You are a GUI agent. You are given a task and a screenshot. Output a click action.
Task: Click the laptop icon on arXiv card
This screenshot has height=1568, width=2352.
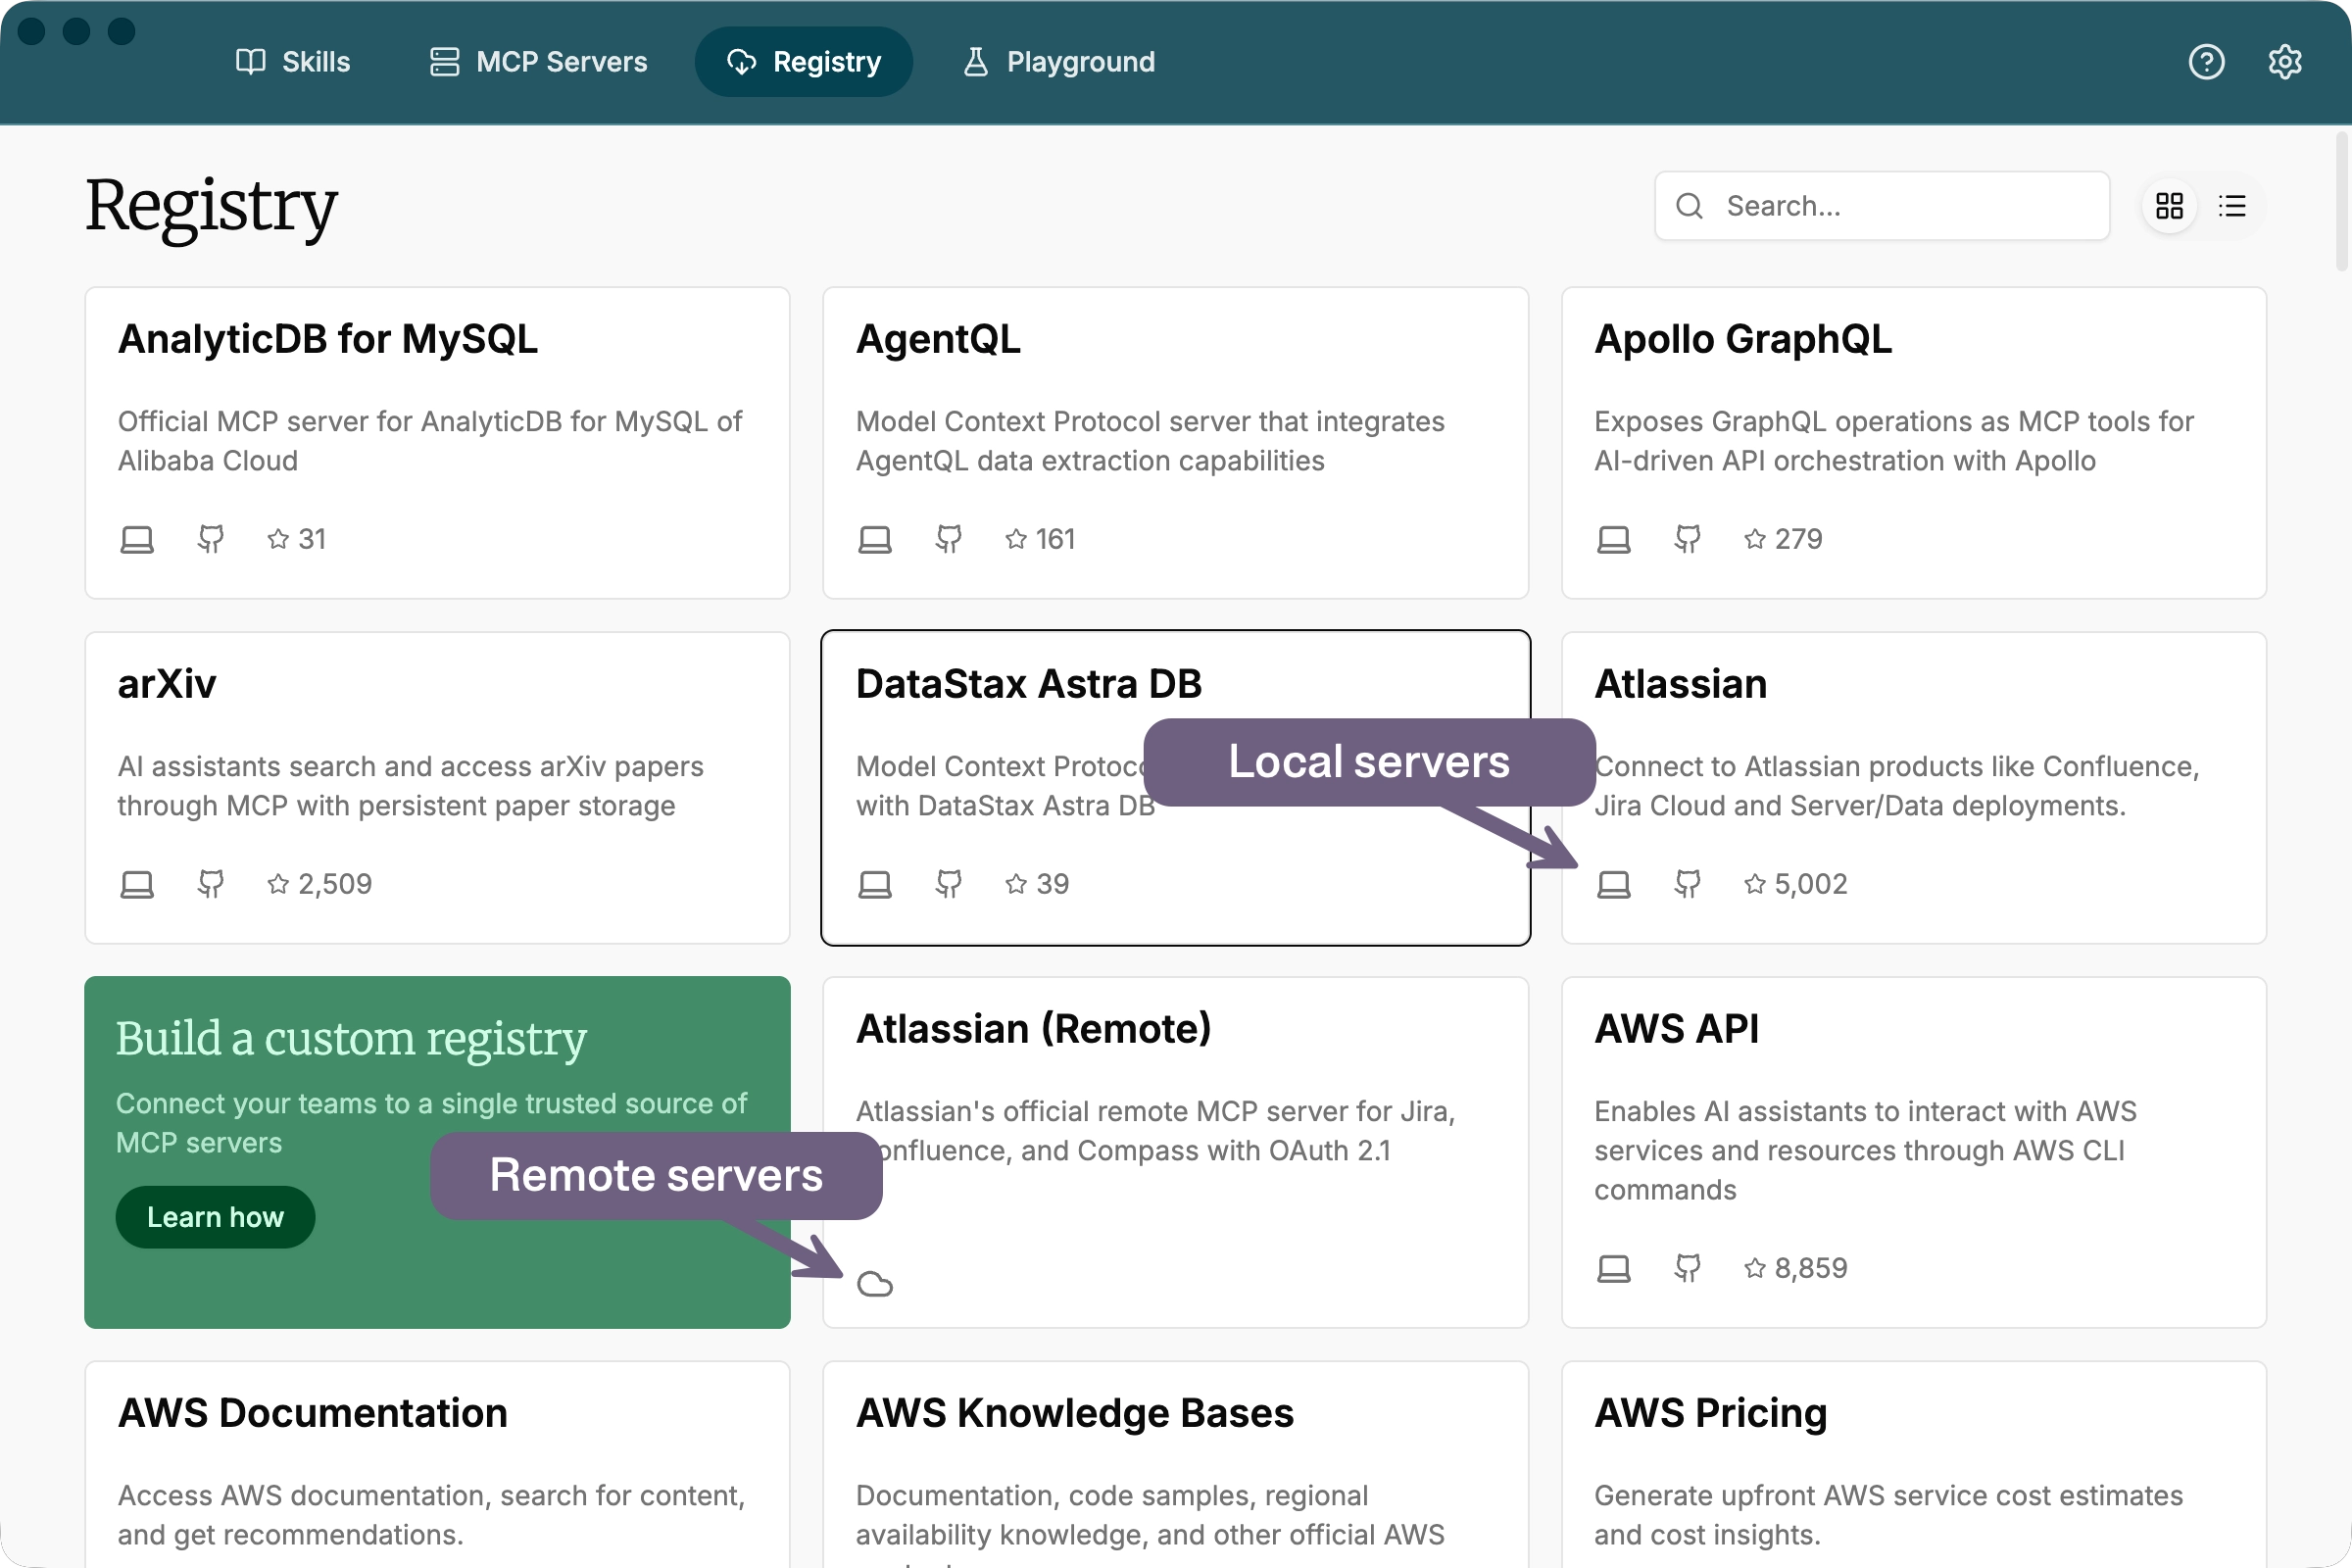tap(137, 885)
